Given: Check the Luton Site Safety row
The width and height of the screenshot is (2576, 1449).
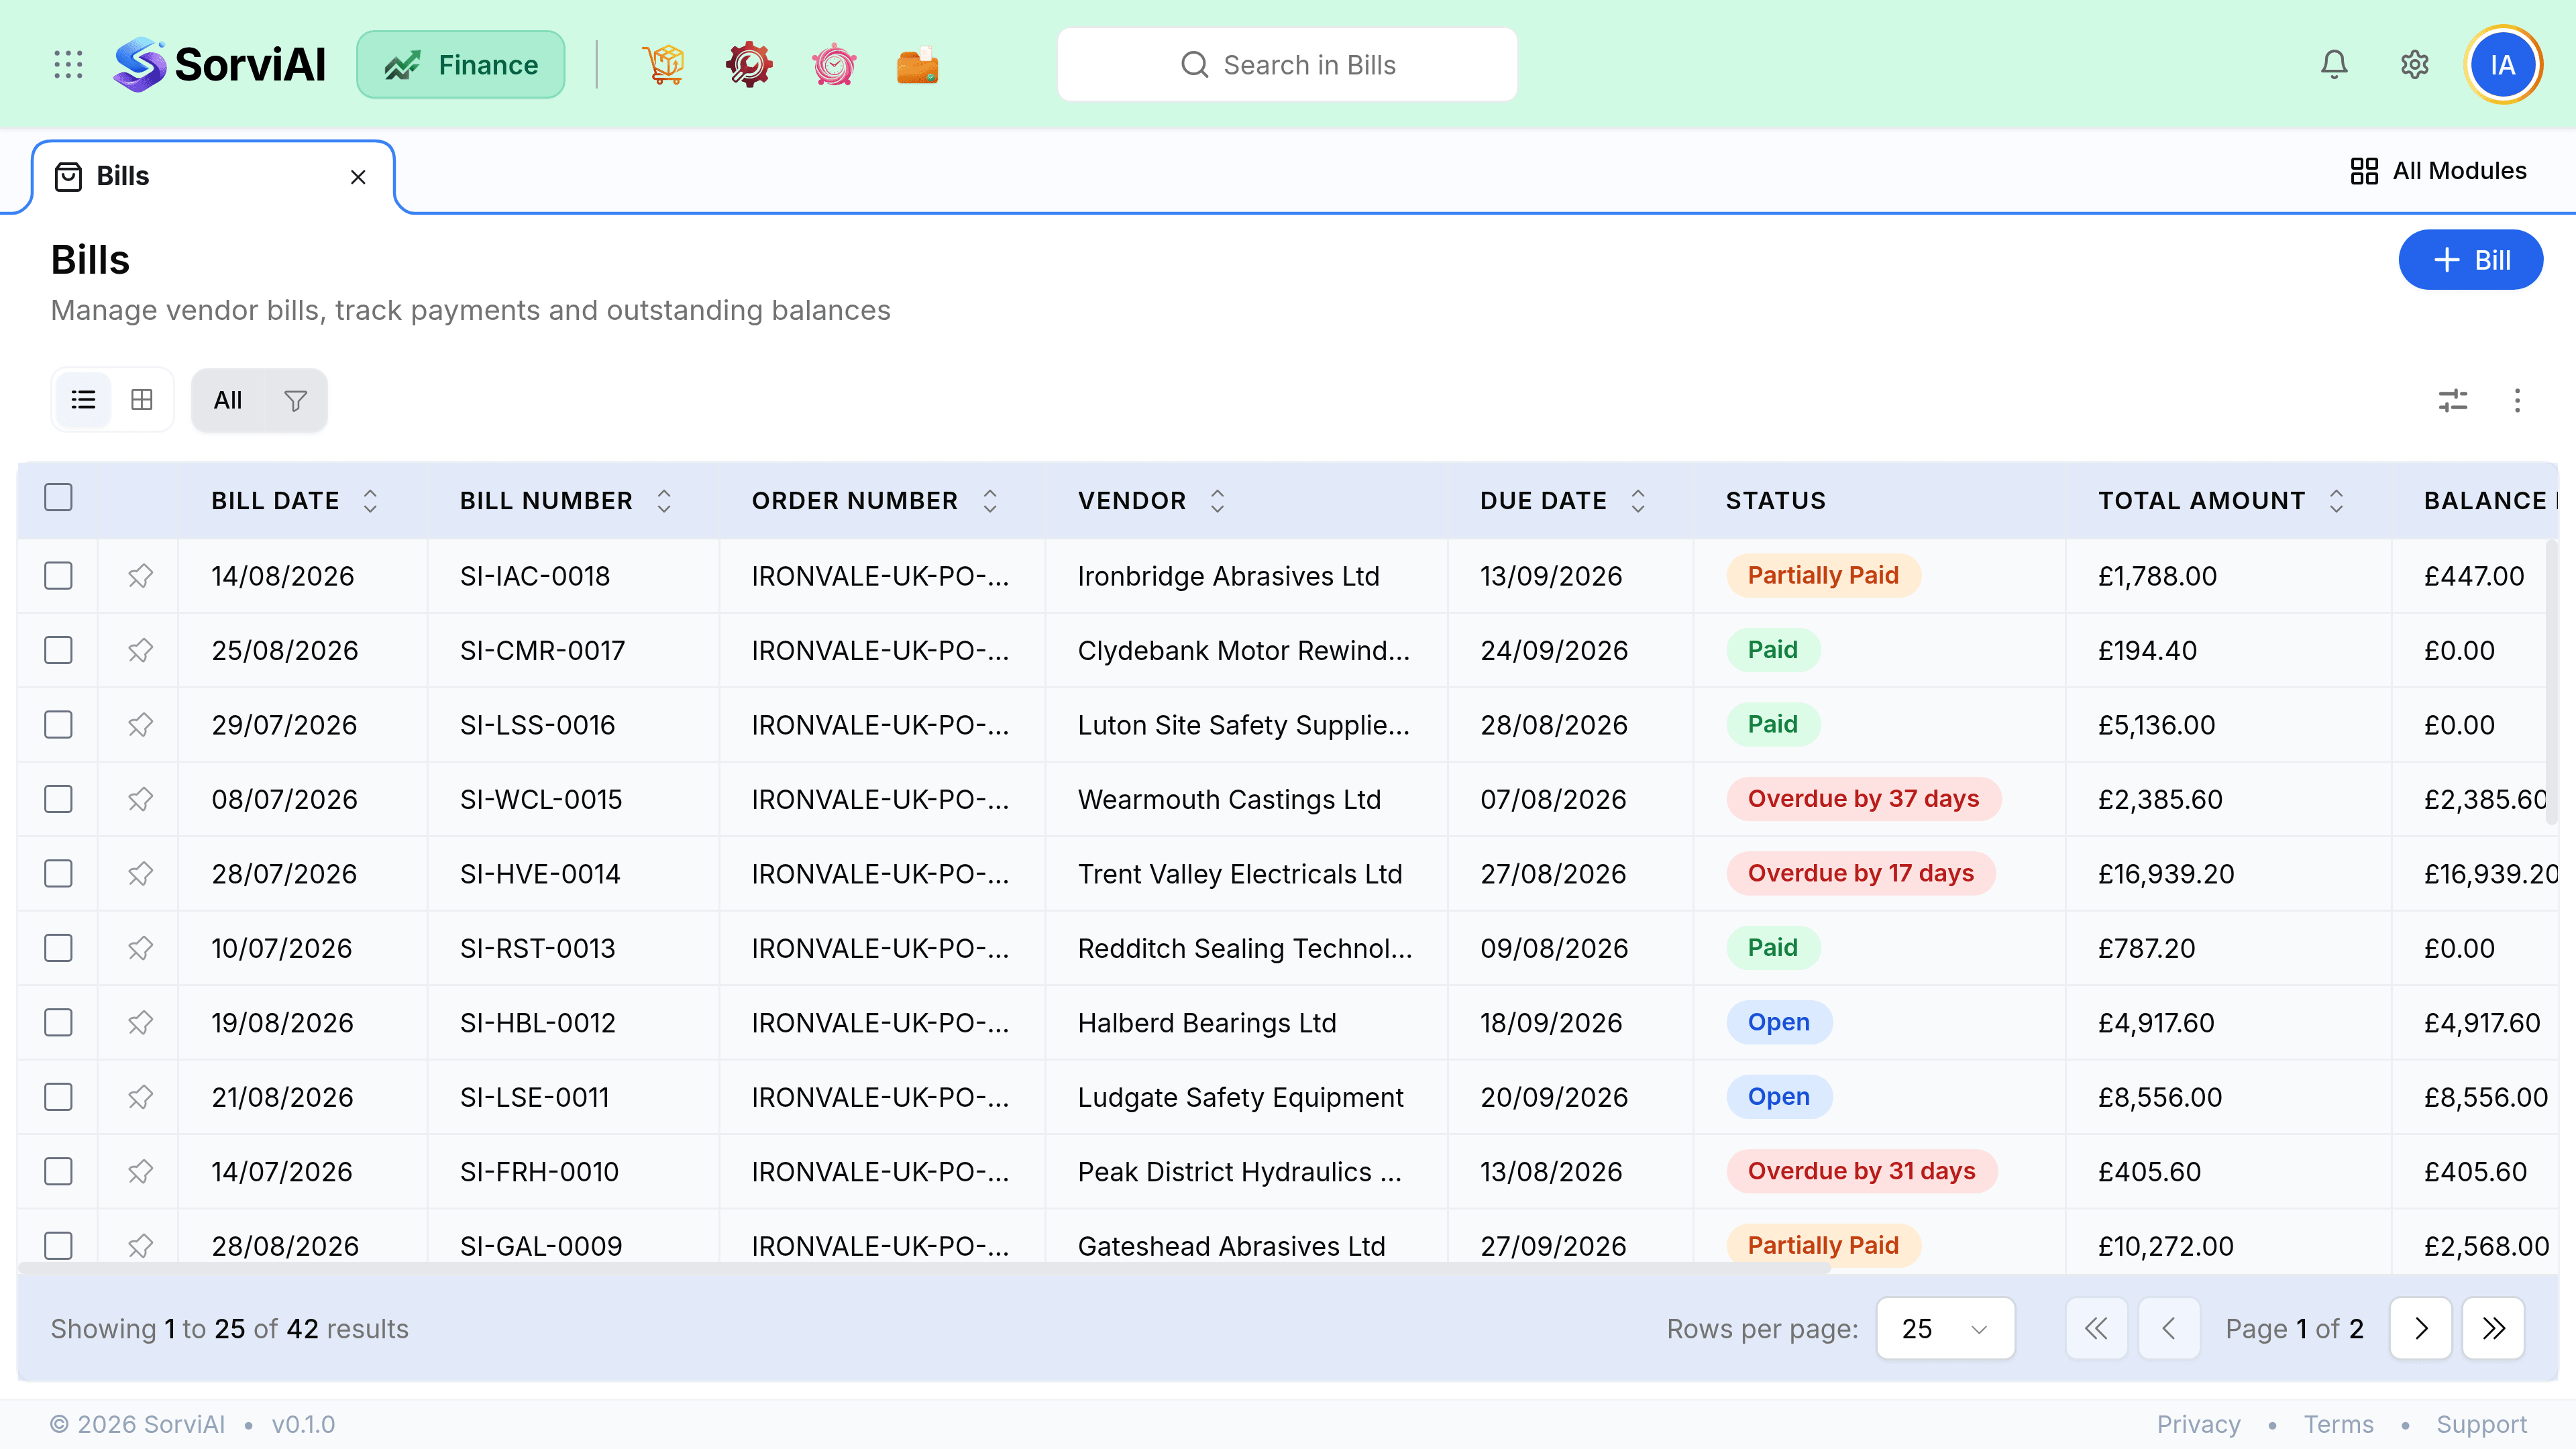Looking at the screenshot, I should pyautogui.click(x=59, y=725).
